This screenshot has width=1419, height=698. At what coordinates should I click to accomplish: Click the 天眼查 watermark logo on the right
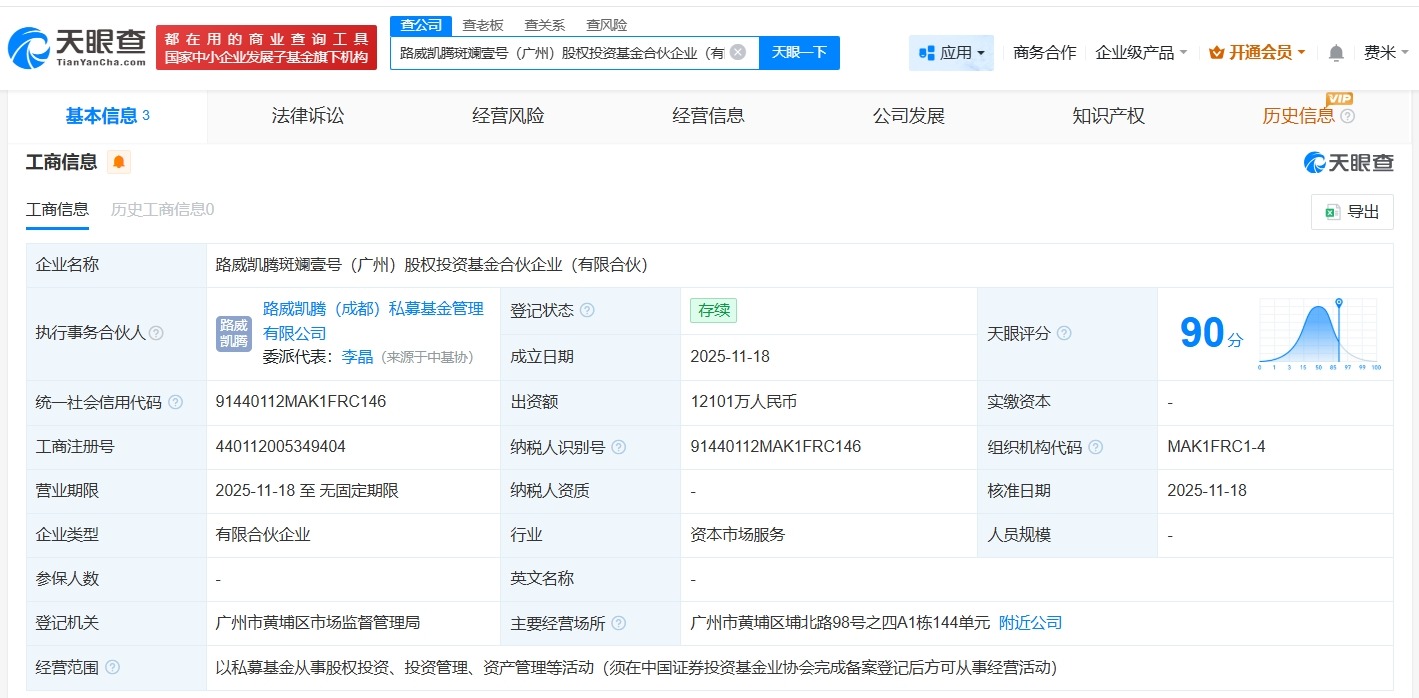pos(1348,162)
